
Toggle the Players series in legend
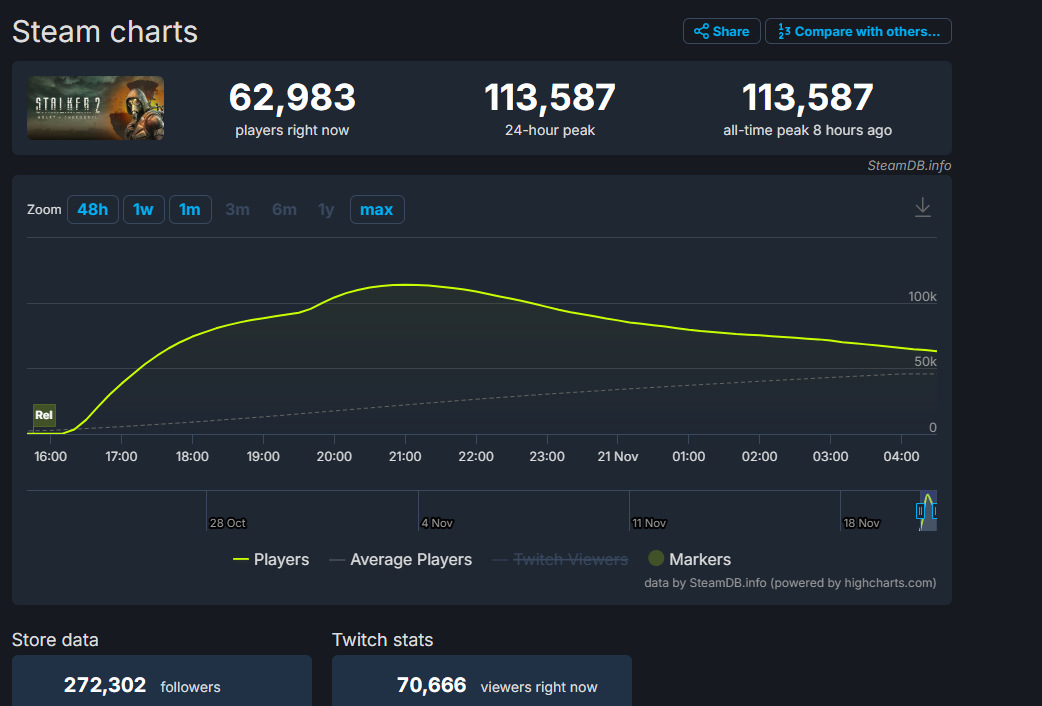(x=271, y=560)
